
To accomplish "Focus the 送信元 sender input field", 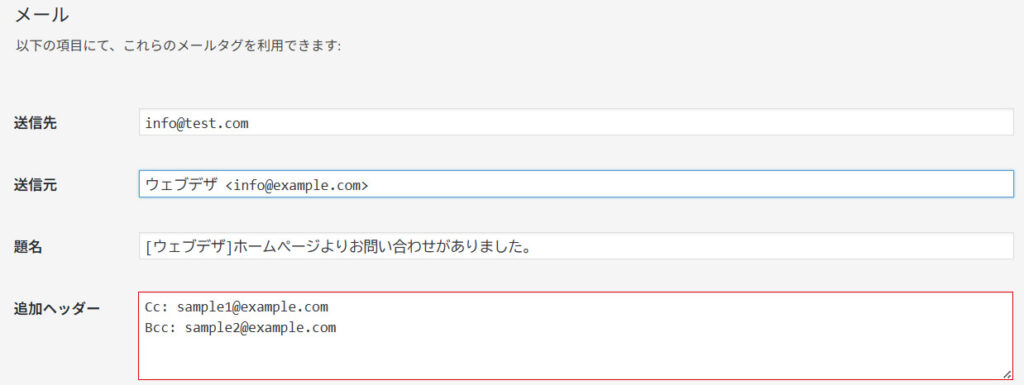I will tap(576, 185).
